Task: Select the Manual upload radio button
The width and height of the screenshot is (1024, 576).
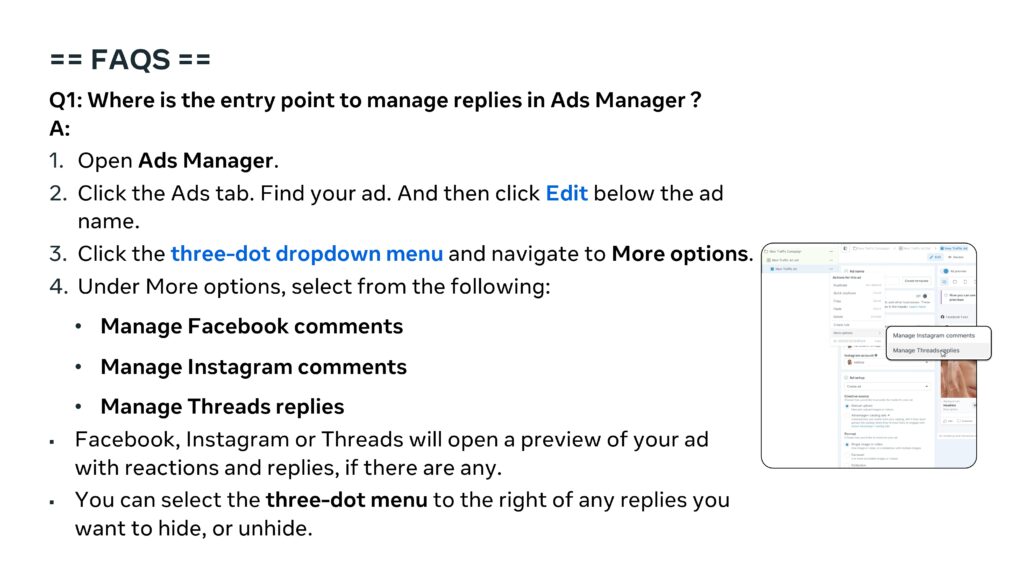Action: [849, 406]
